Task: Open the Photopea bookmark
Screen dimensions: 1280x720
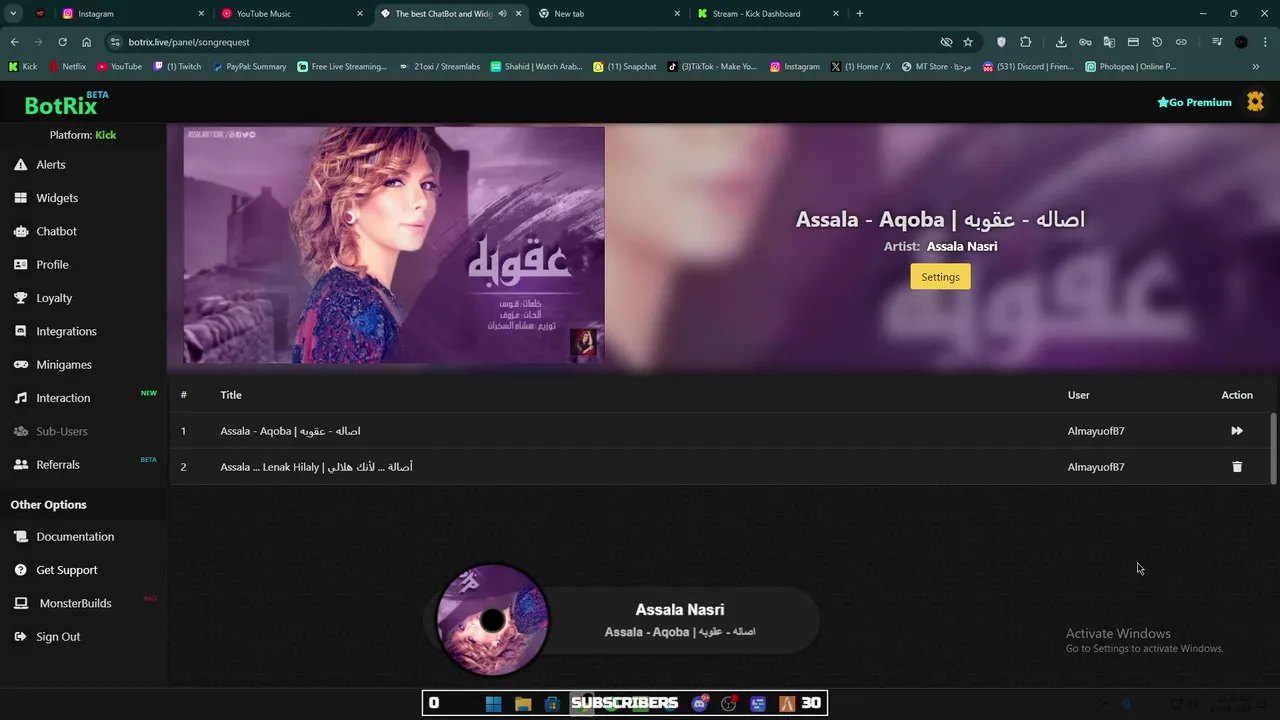Action: [x=1130, y=67]
